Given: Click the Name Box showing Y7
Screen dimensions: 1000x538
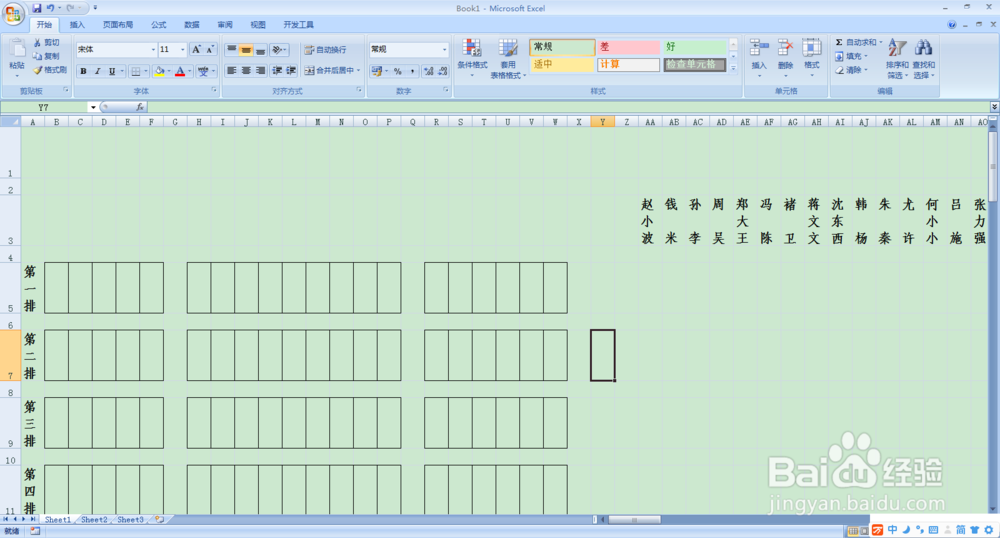Looking at the screenshot, I should point(45,107).
